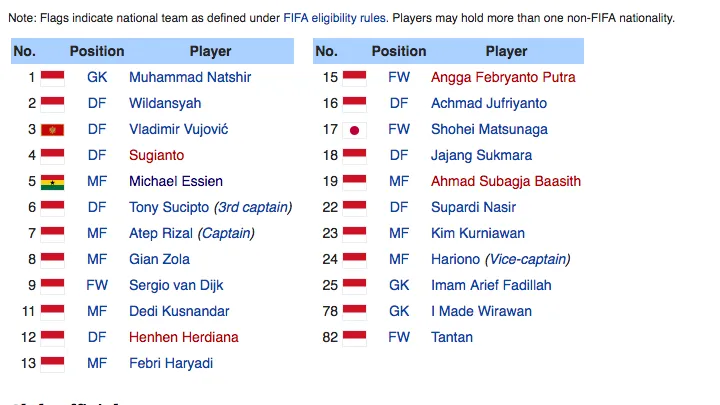
Task: Follow the Tony Sucipto player link
Action: (x=169, y=207)
